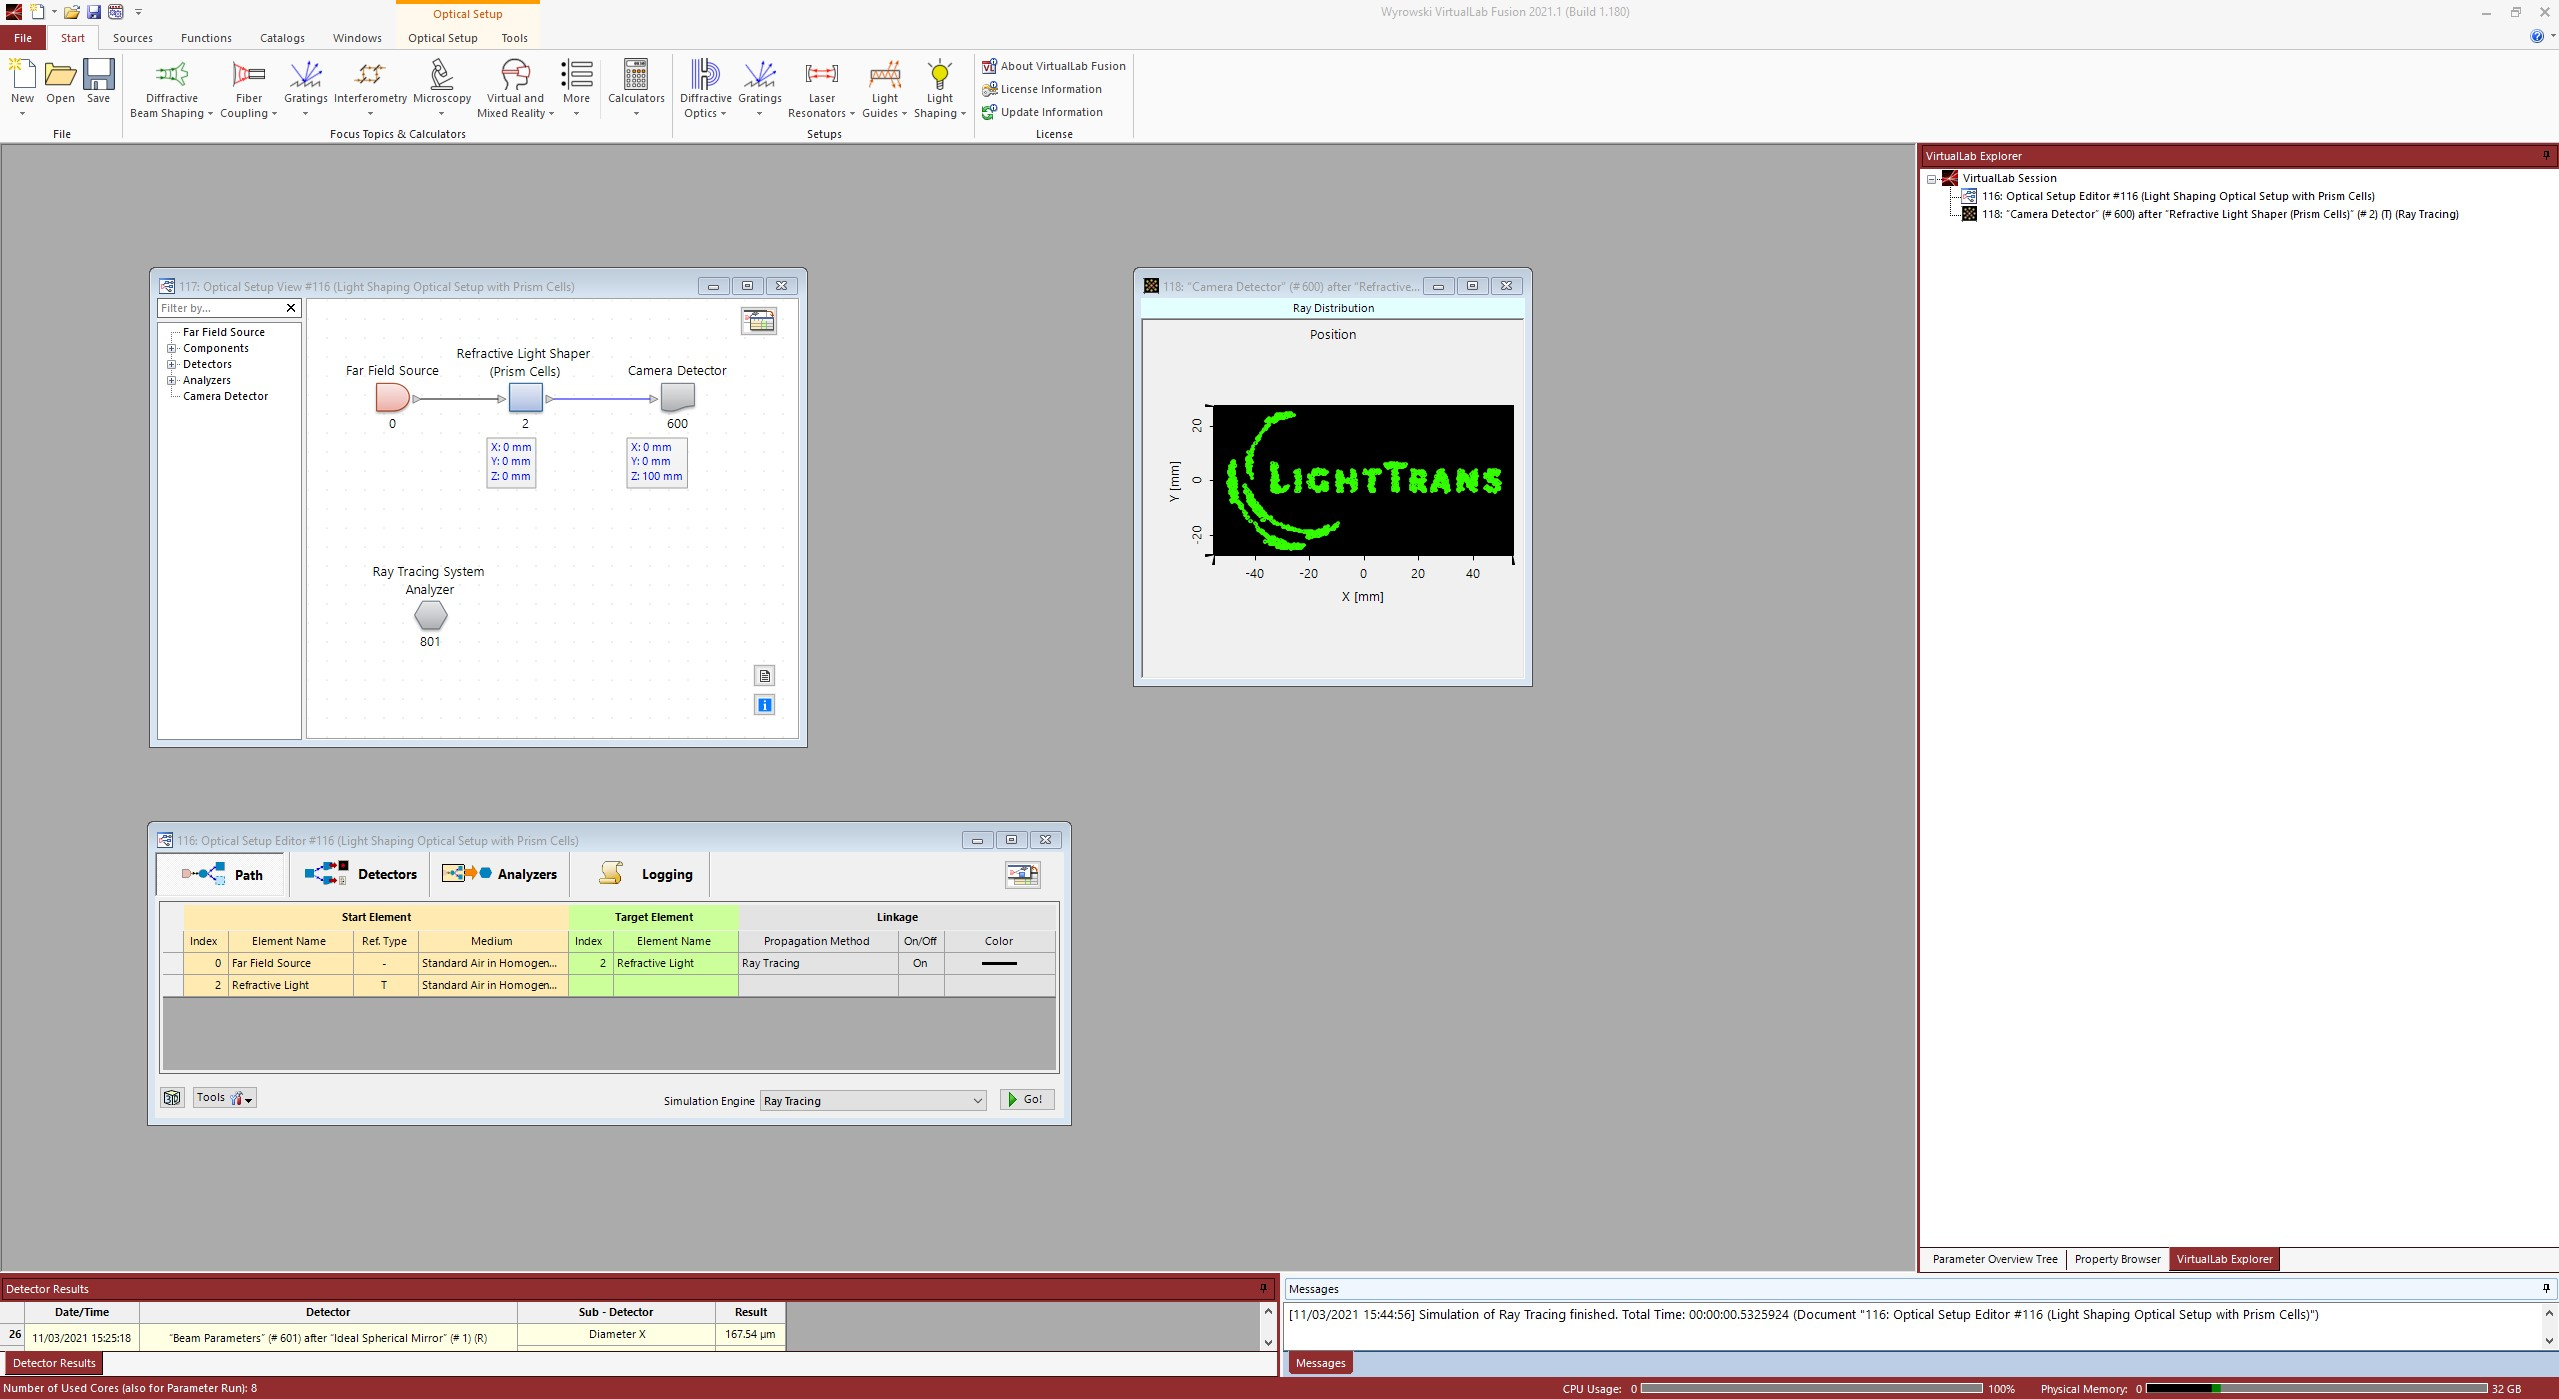Switch to the Sources ribbon tab
This screenshot has height=1399, width=2559.
[x=132, y=38]
